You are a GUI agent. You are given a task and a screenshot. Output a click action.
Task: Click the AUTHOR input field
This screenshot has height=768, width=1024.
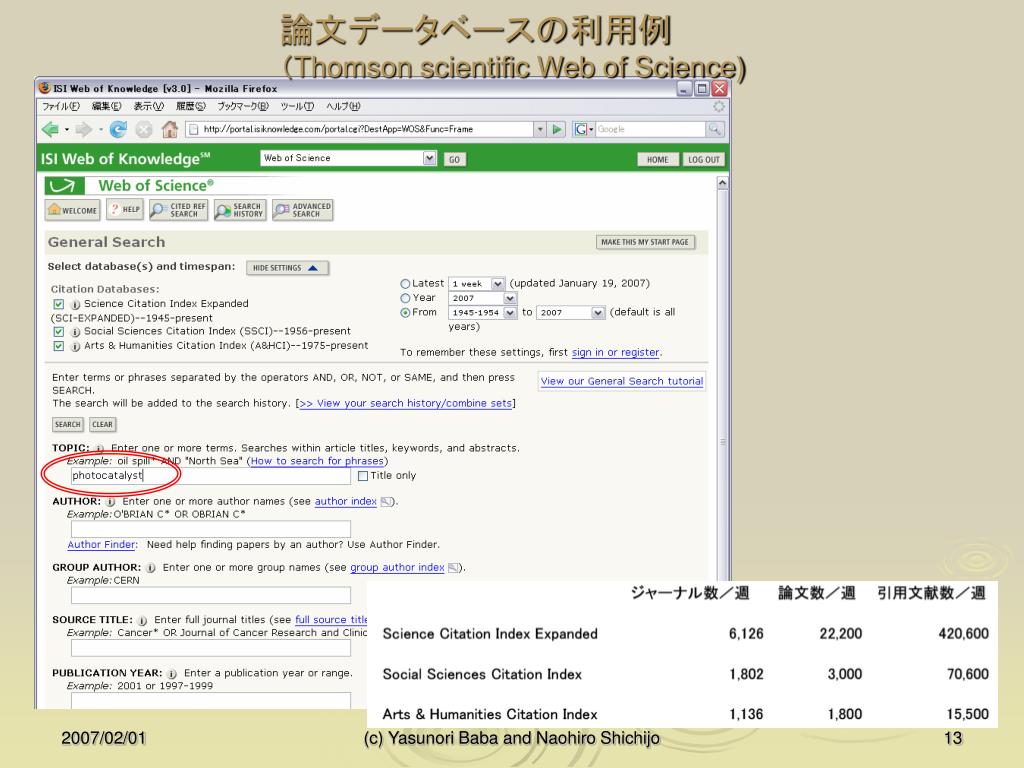(x=211, y=529)
